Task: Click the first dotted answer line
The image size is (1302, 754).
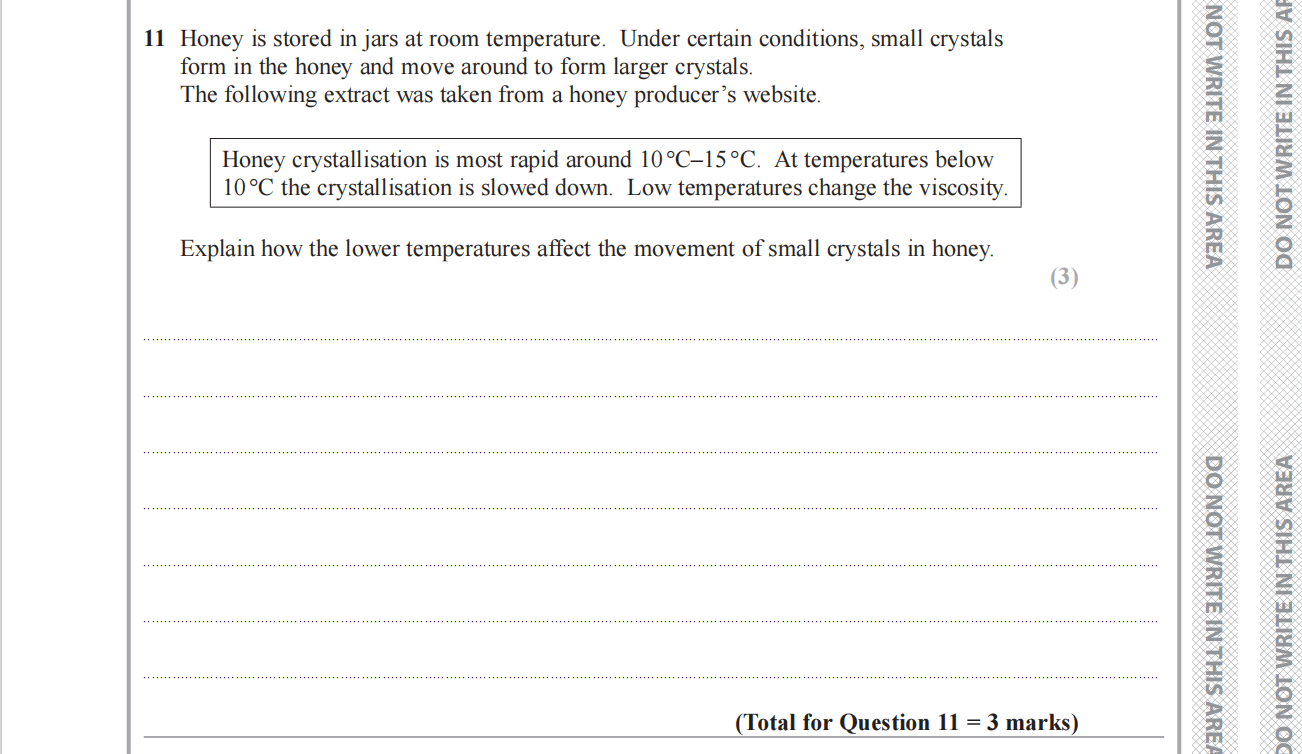Action: (x=650, y=339)
